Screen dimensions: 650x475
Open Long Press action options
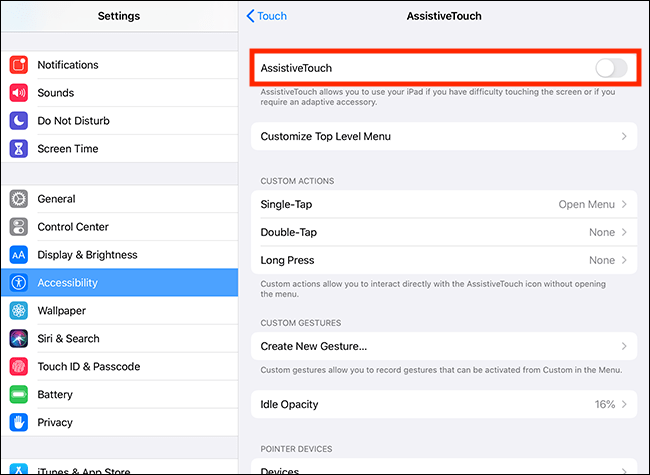click(444, 260)
